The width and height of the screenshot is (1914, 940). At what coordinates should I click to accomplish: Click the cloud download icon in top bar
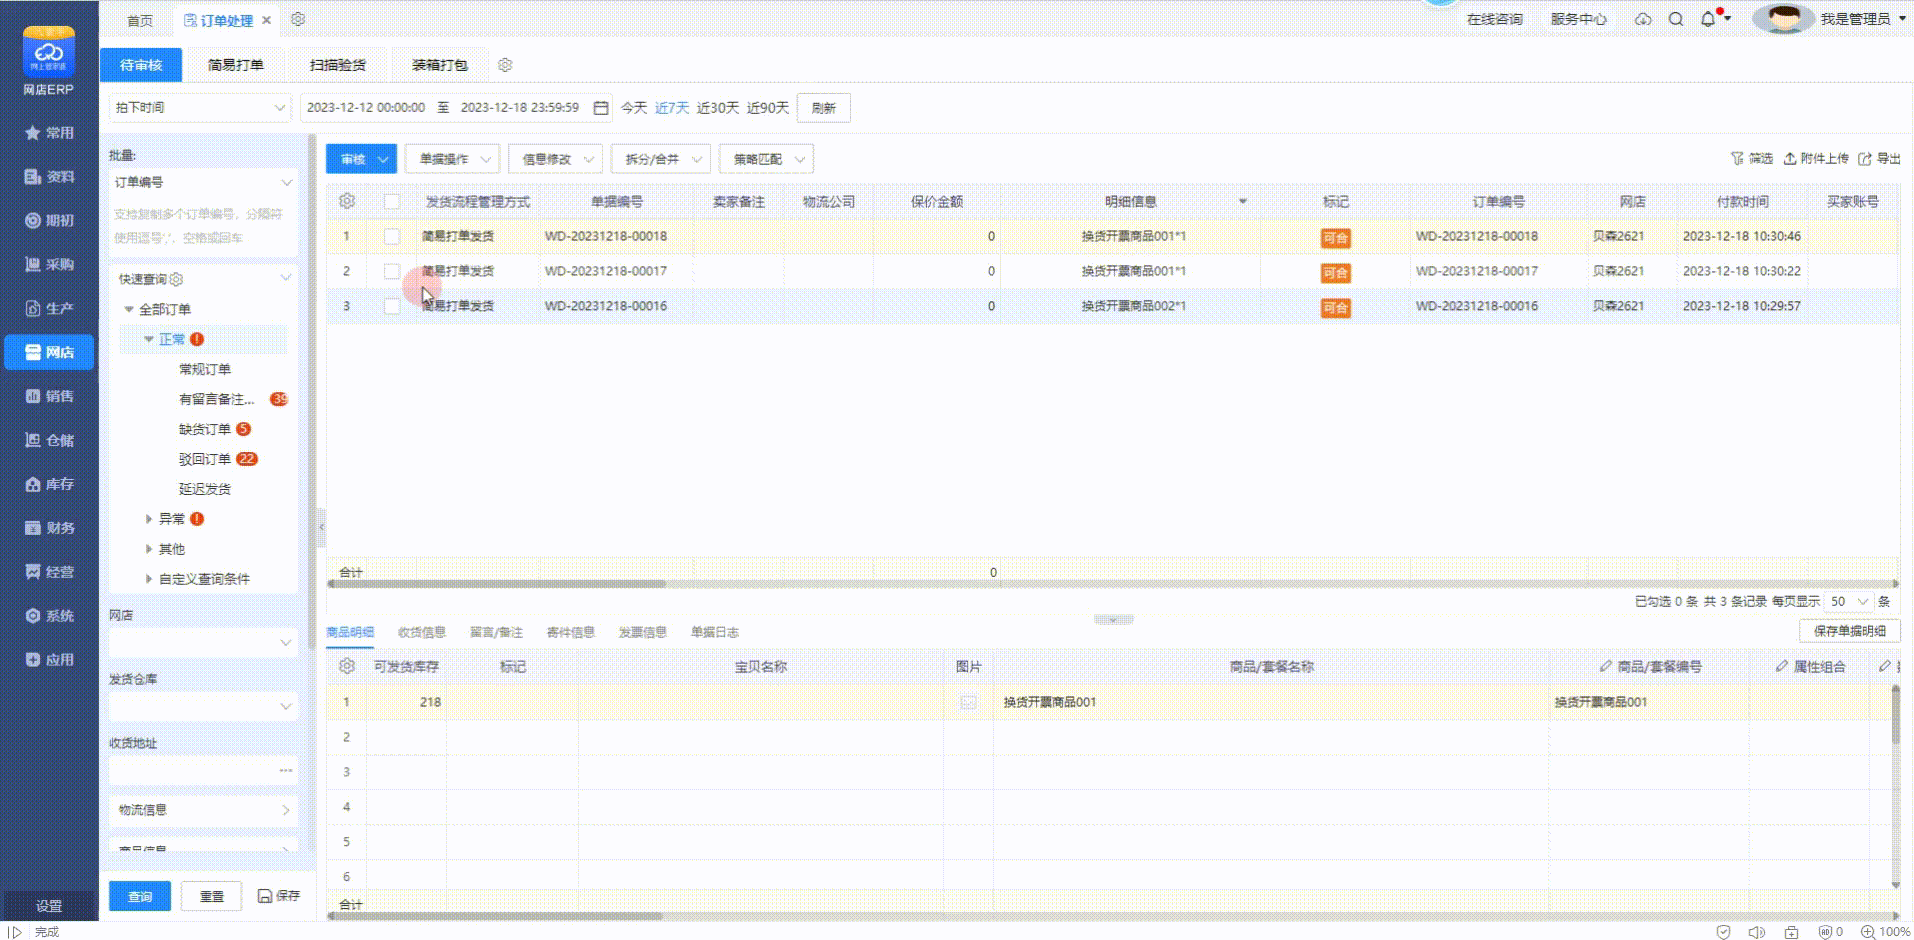coord(1643,19)
